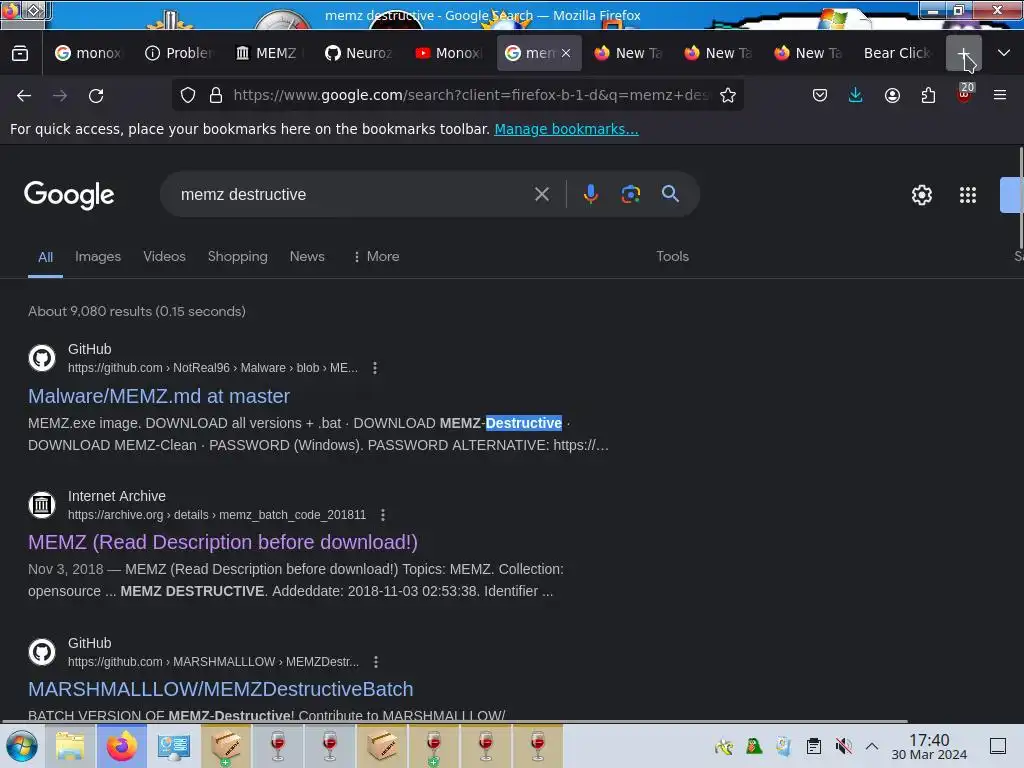Open Firefox application hamburger menu
The width and height of the screenshot is (1024, 768).
pos(1000,95)
